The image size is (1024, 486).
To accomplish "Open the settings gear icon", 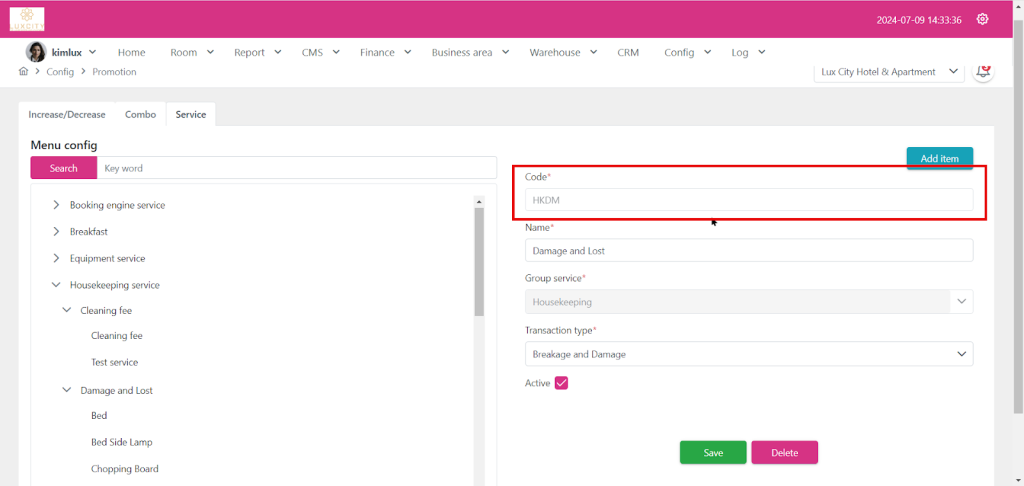I will [982, 19].
